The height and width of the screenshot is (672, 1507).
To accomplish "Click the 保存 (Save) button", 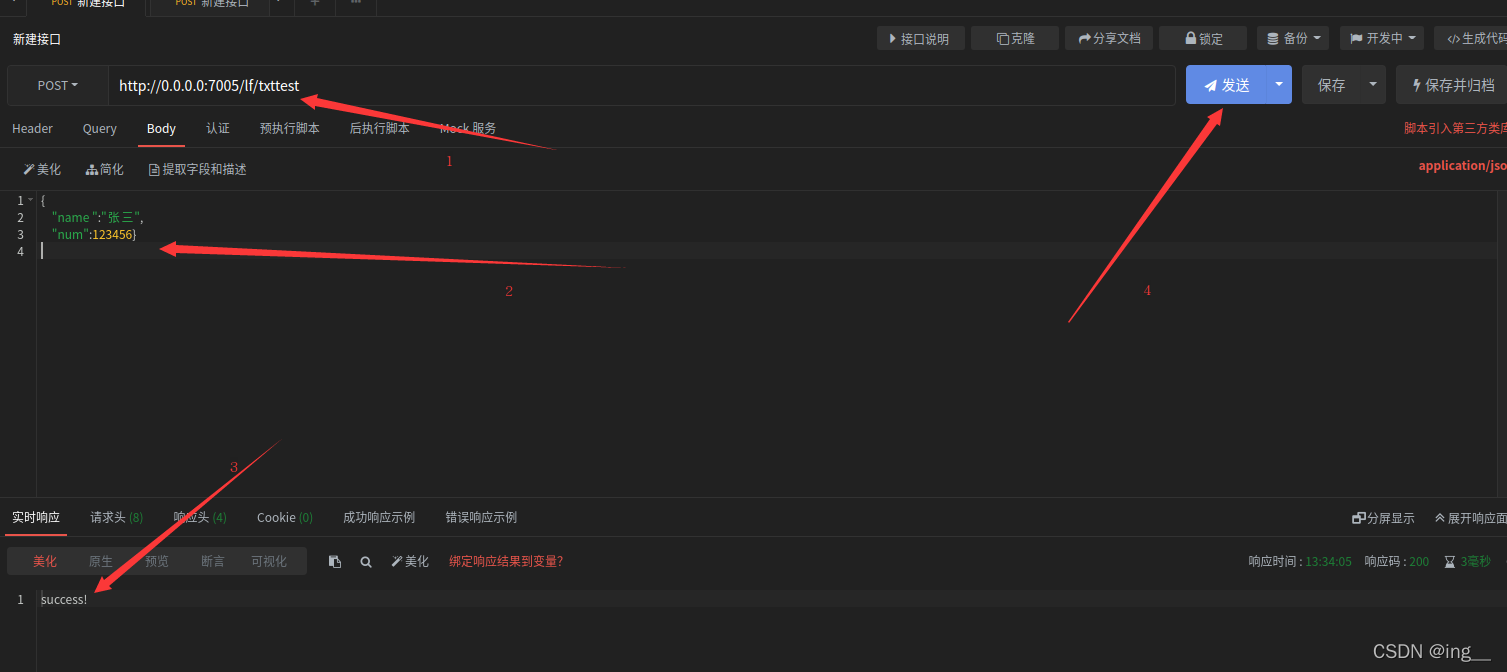I will coord(1331,85).
